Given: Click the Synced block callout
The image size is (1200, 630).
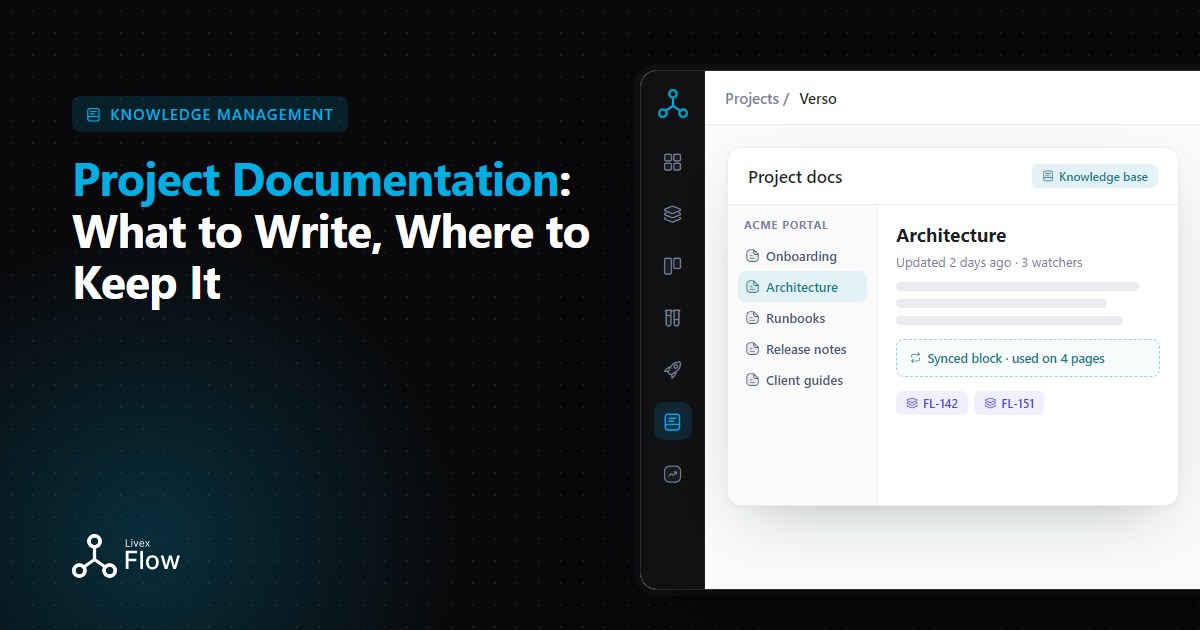Looking at the screenshot, I should (x=1028, y=358).
